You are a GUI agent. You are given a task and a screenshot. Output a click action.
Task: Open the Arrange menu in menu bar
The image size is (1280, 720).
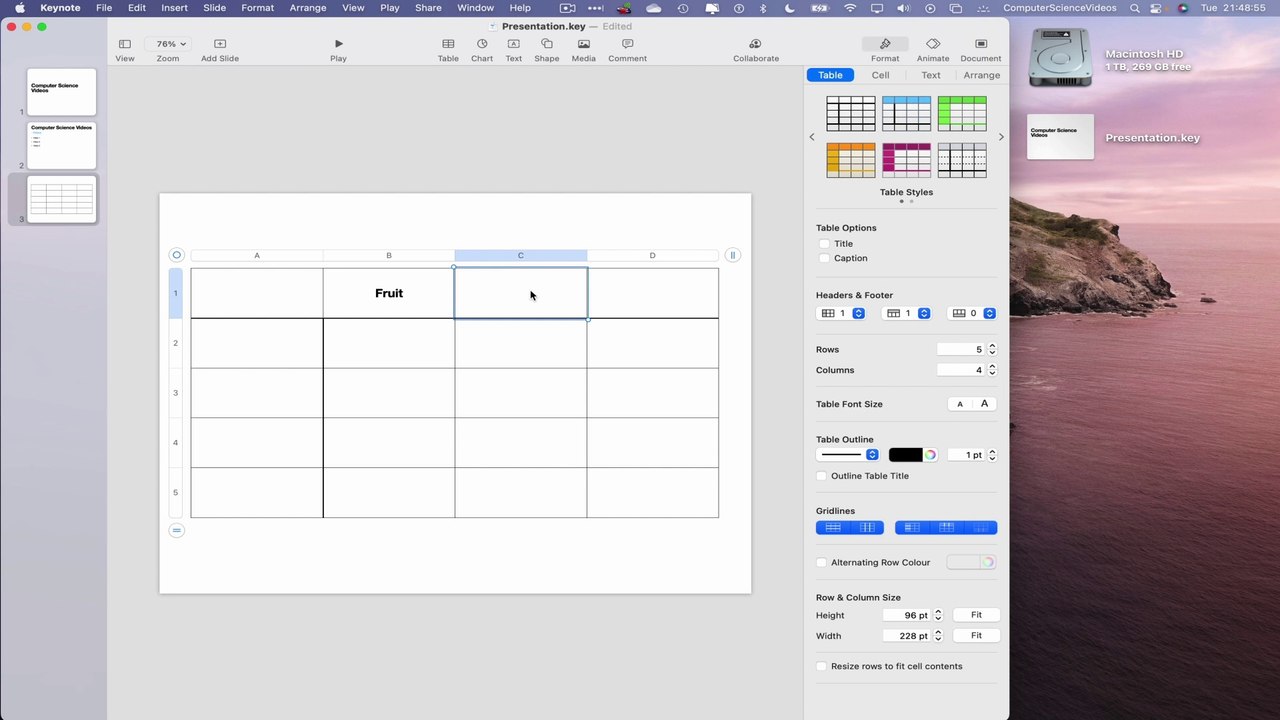pyautogui.click(x=308, y=8)
